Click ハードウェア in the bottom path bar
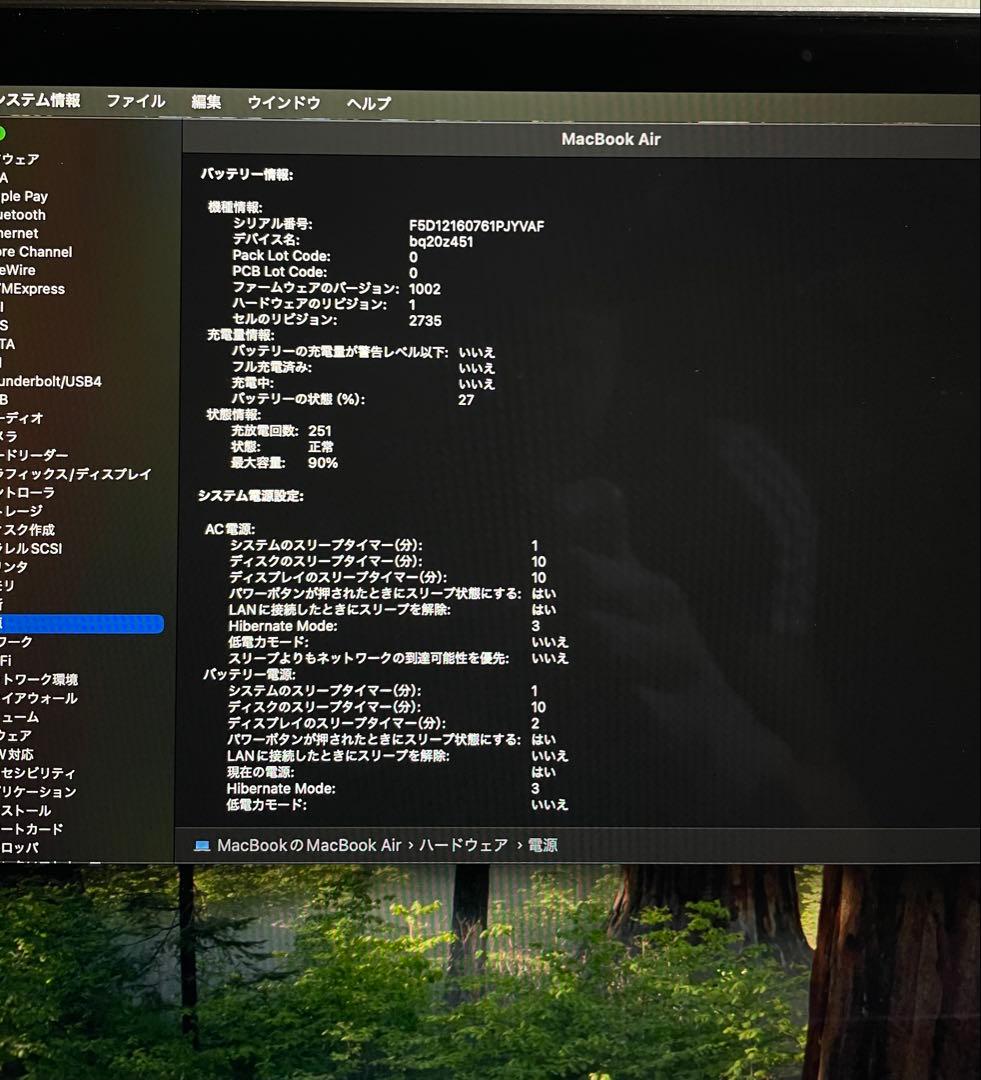Viewport: 981px width, 1080px height. click(463, 846)
